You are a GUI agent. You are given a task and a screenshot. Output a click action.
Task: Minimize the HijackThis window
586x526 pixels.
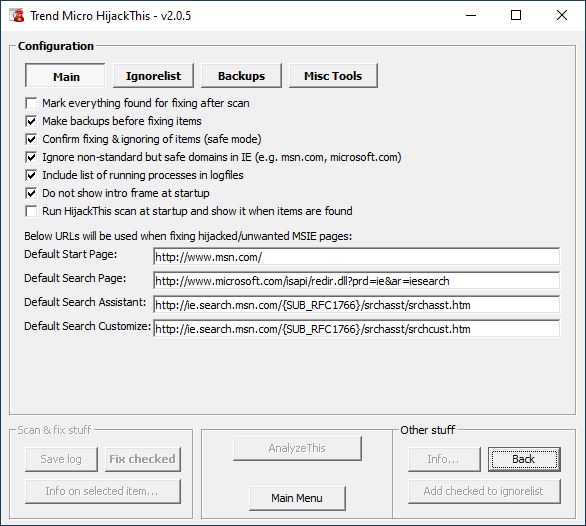click(x=471, y=15)
